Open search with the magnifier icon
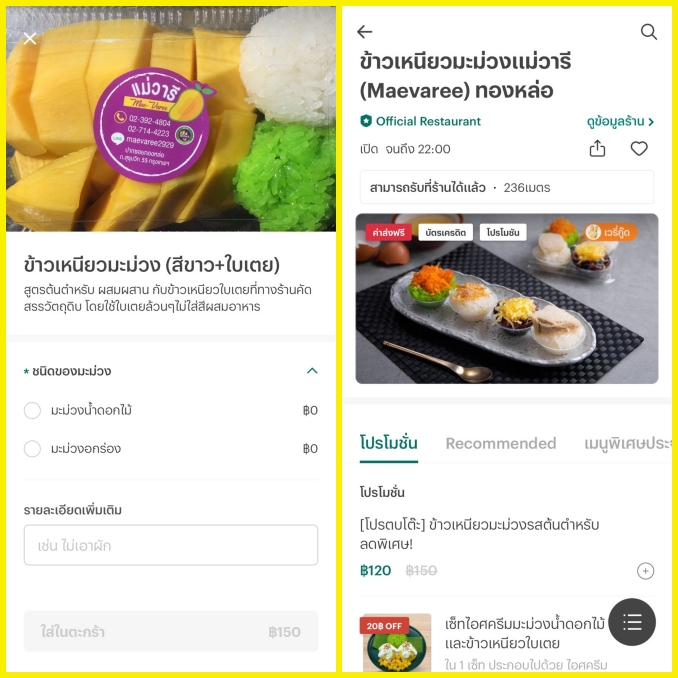Screen dimensions: 678x678 [649, 32]
